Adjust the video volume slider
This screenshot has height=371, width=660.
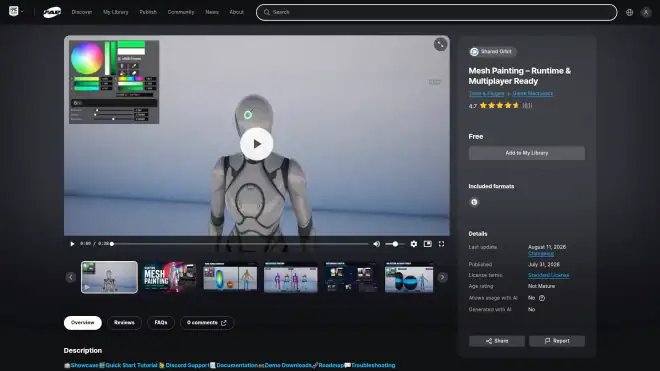click(x=395, y=244)
